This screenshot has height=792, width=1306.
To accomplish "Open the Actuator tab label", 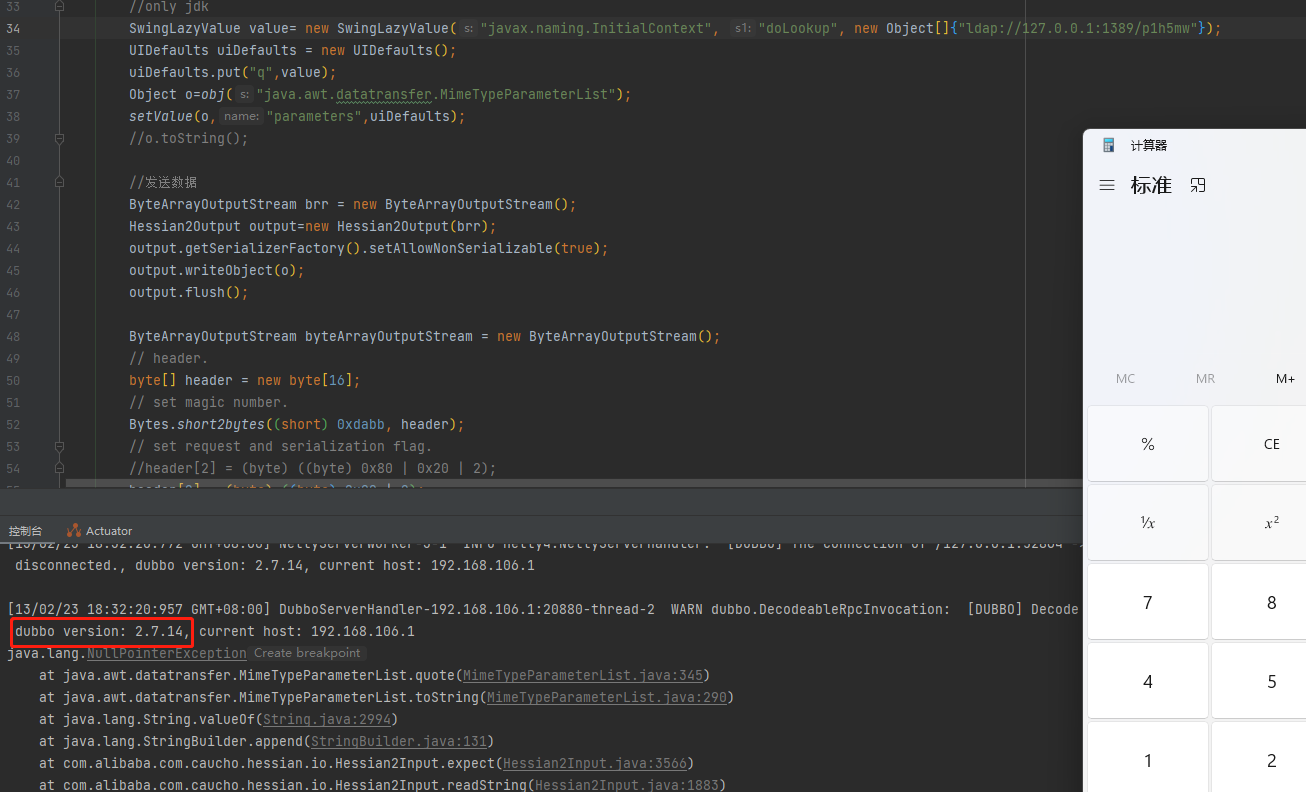I will pyautogui.click(x=109, y=531).
